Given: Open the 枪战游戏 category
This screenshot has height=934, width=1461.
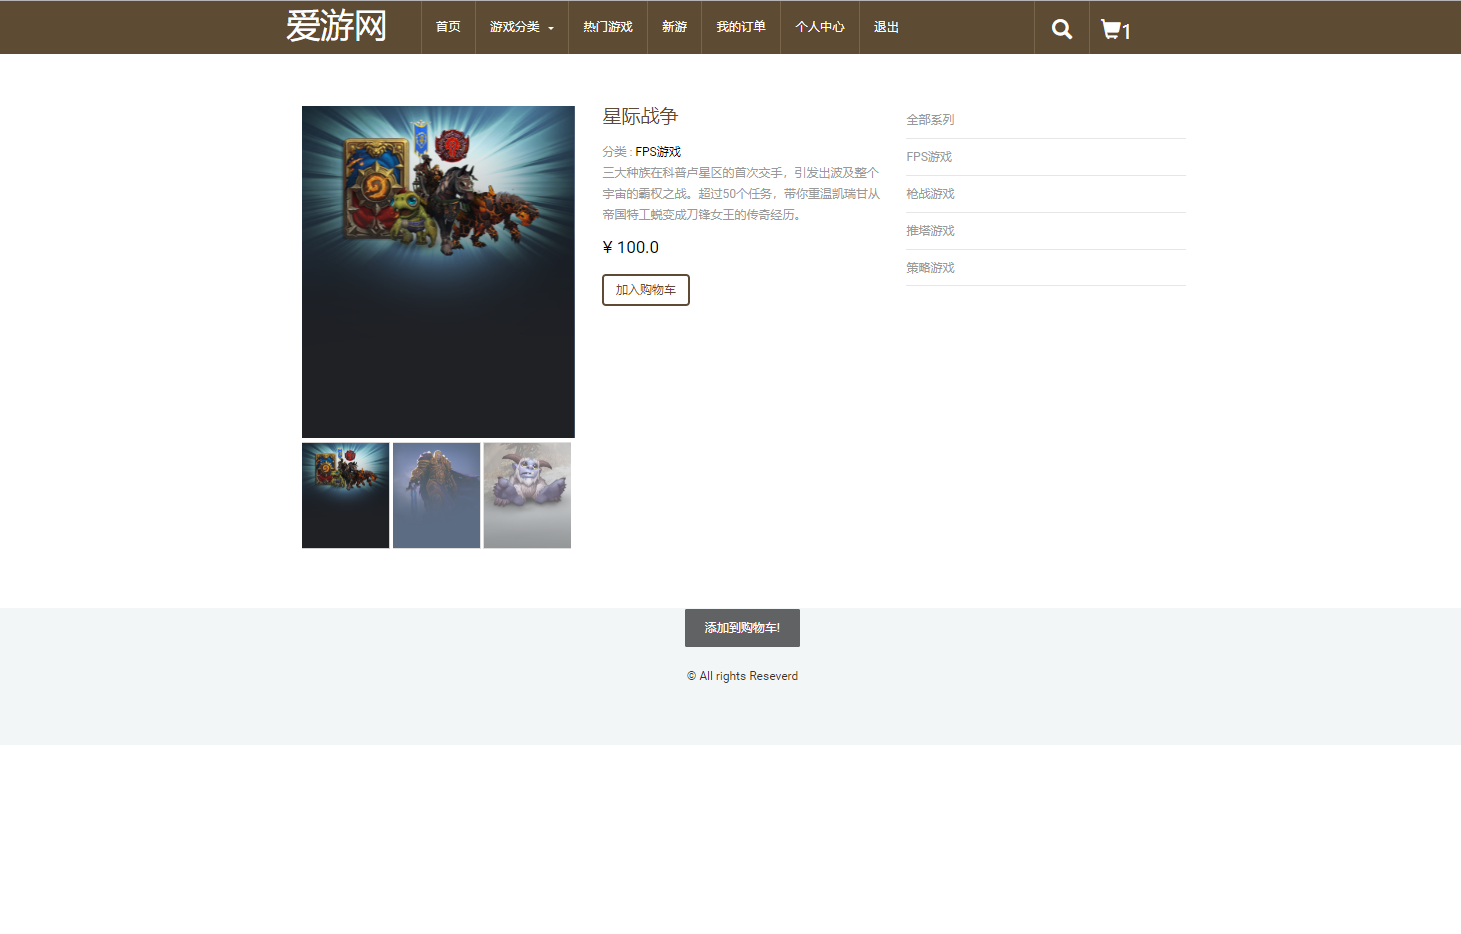Looking at the screenshot, I should click(x=930, y=193).
